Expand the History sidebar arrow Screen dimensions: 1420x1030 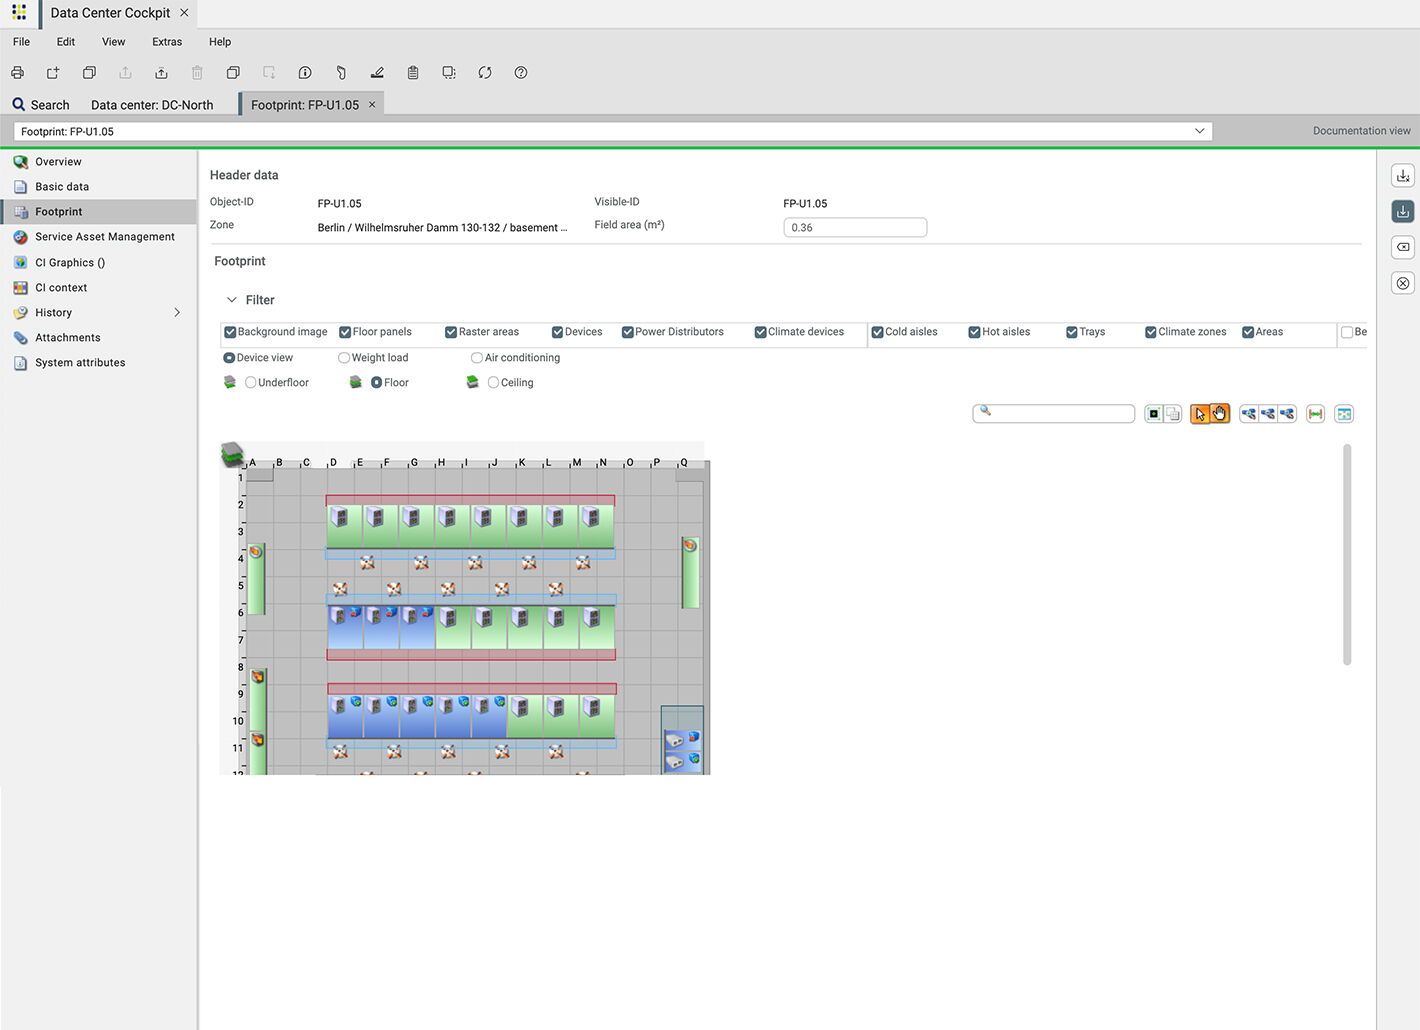click(x=177, y=313)
